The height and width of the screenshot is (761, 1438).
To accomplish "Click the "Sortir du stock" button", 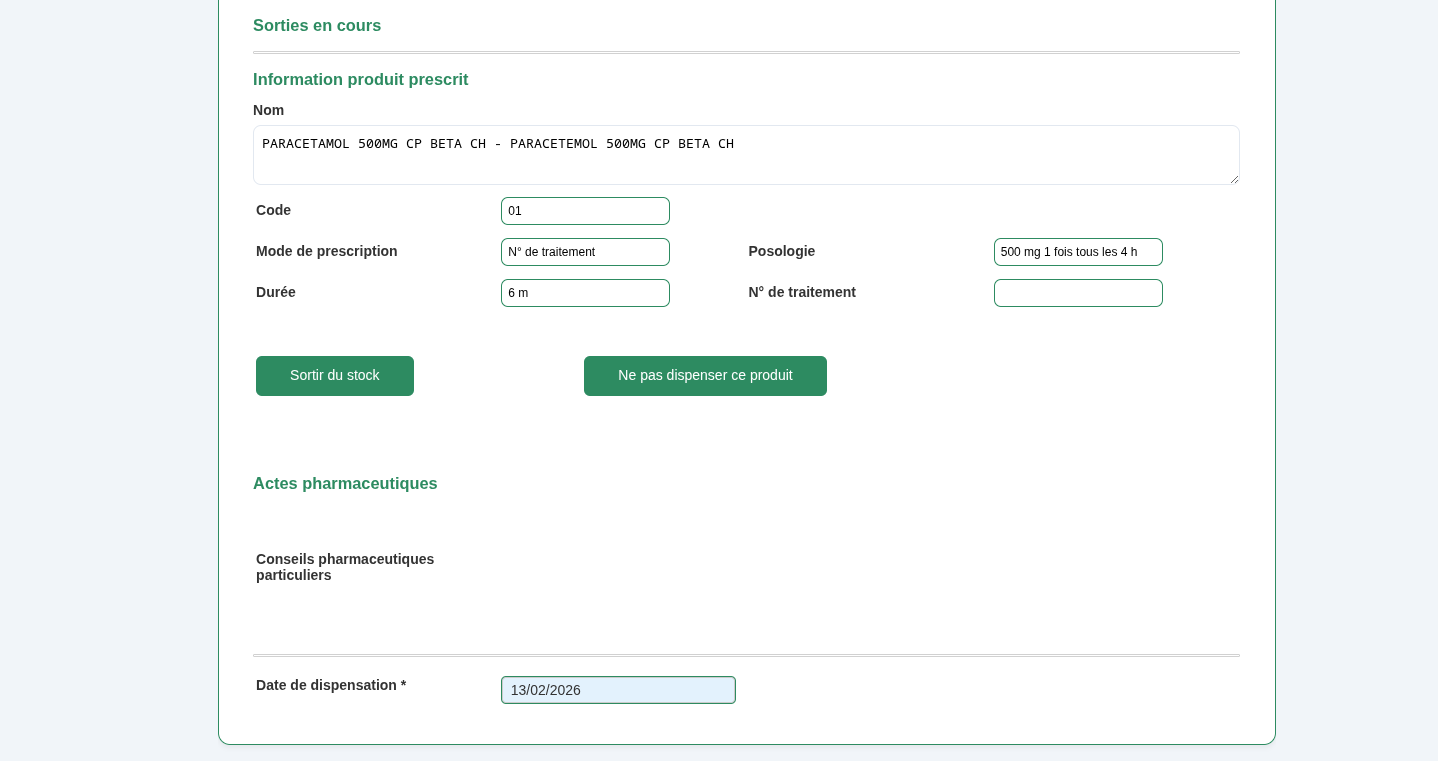I will (334, 376).
